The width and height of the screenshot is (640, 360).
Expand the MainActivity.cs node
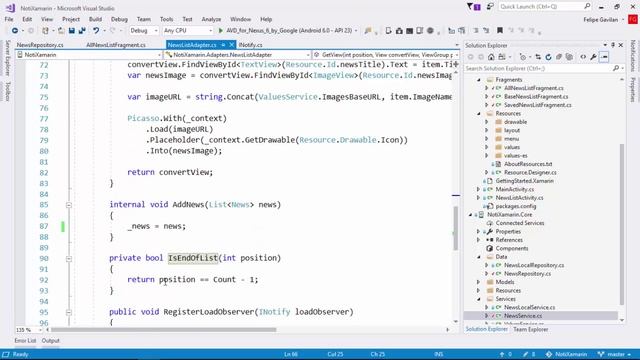[x=479, y=189]
